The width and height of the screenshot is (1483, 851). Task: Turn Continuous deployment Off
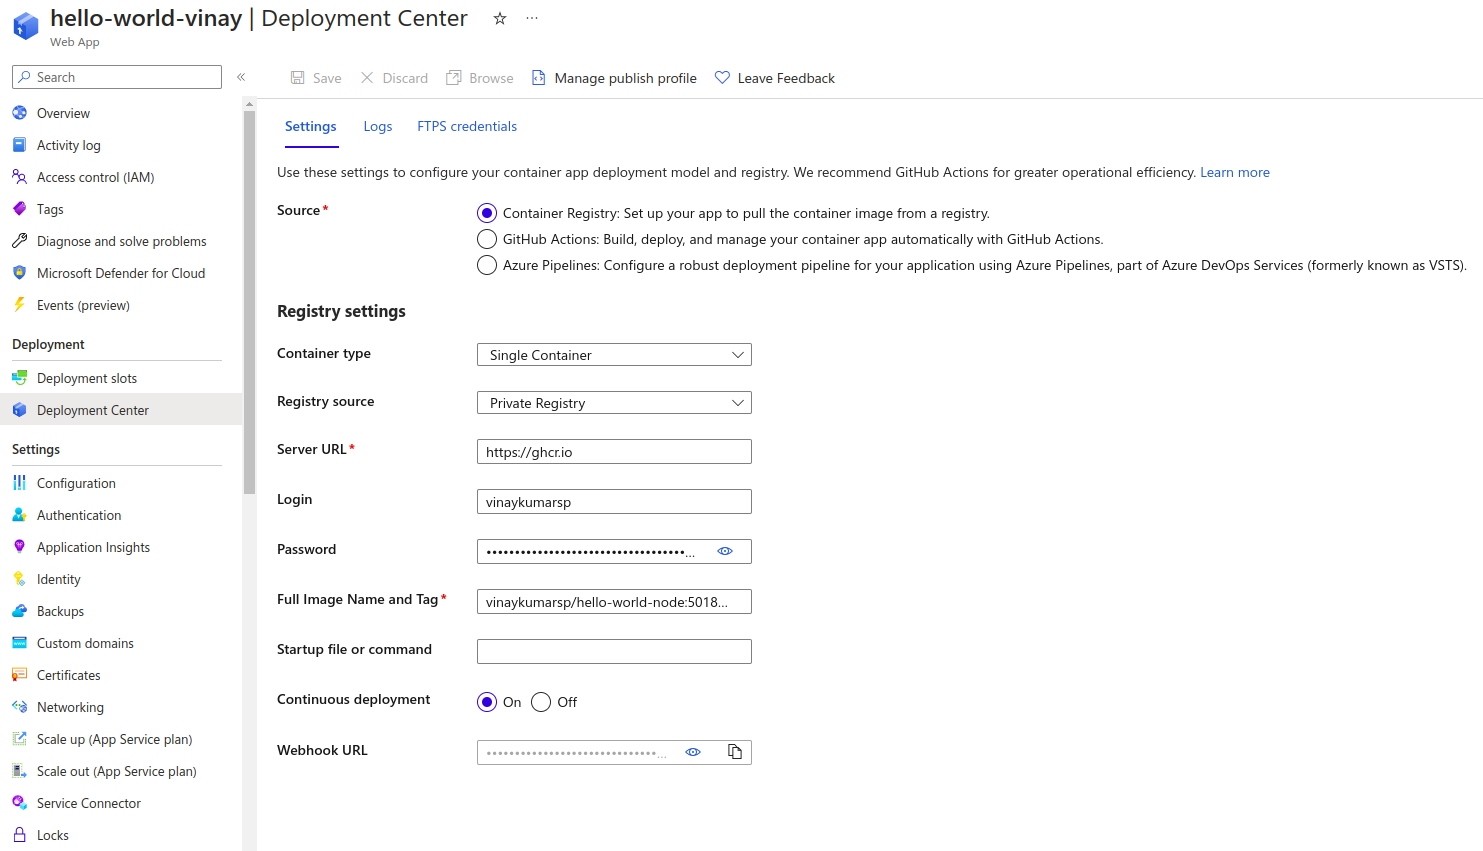tap(541, 702)
